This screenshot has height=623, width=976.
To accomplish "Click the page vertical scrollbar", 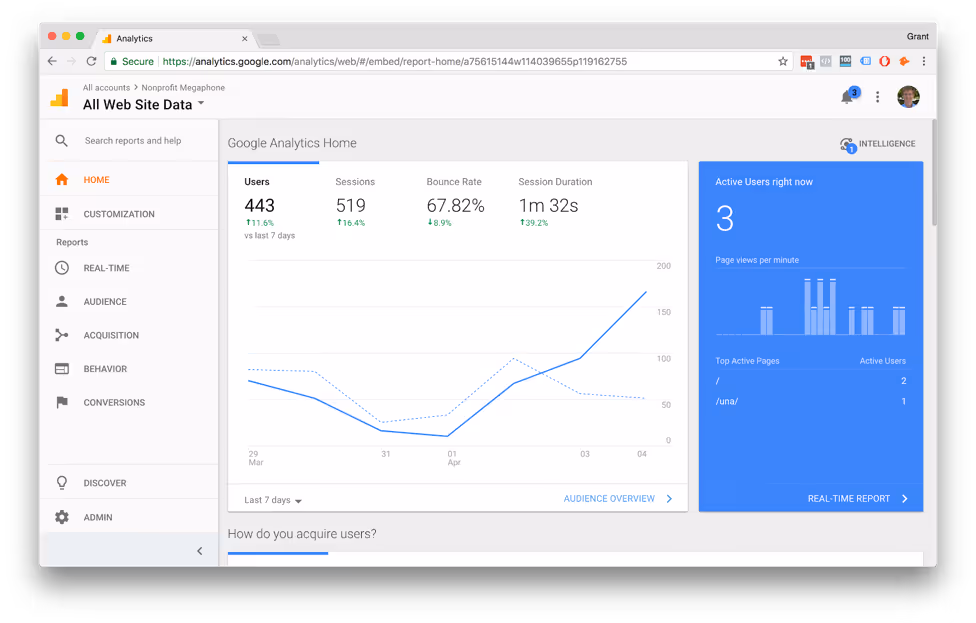I will pos(934,173).
